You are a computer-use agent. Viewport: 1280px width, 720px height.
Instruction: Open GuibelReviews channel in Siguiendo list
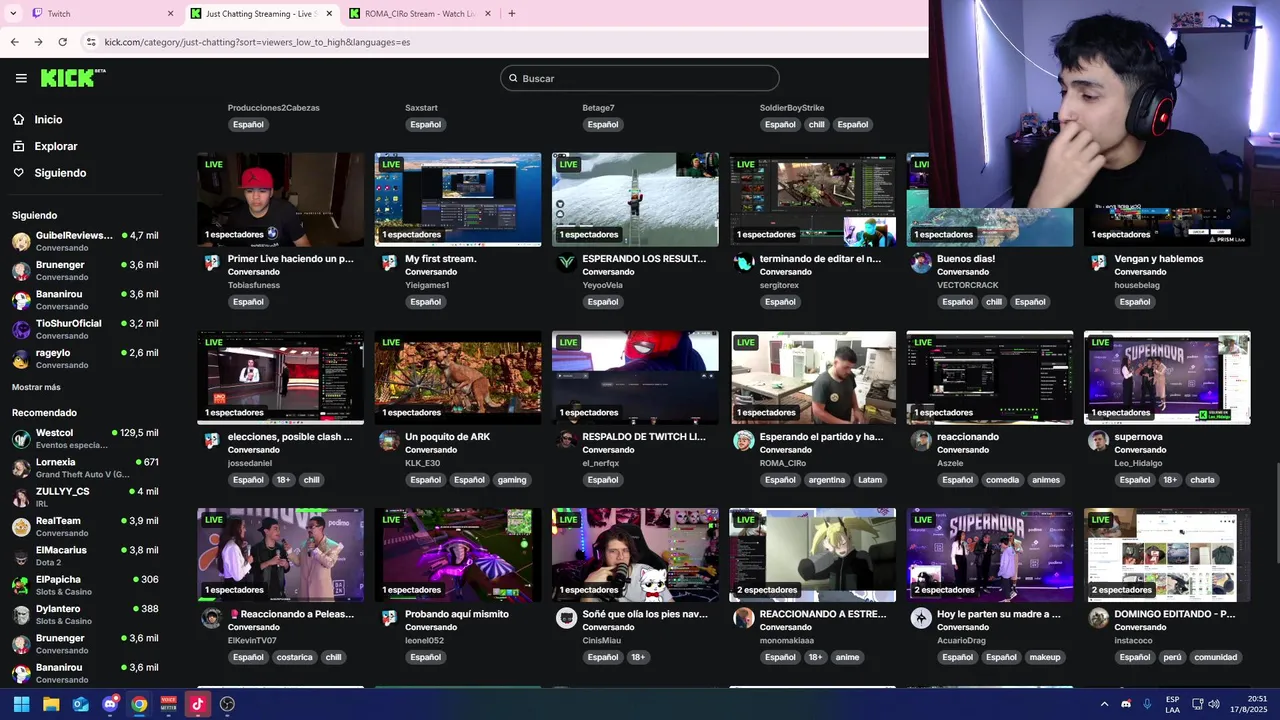[85, 241]
